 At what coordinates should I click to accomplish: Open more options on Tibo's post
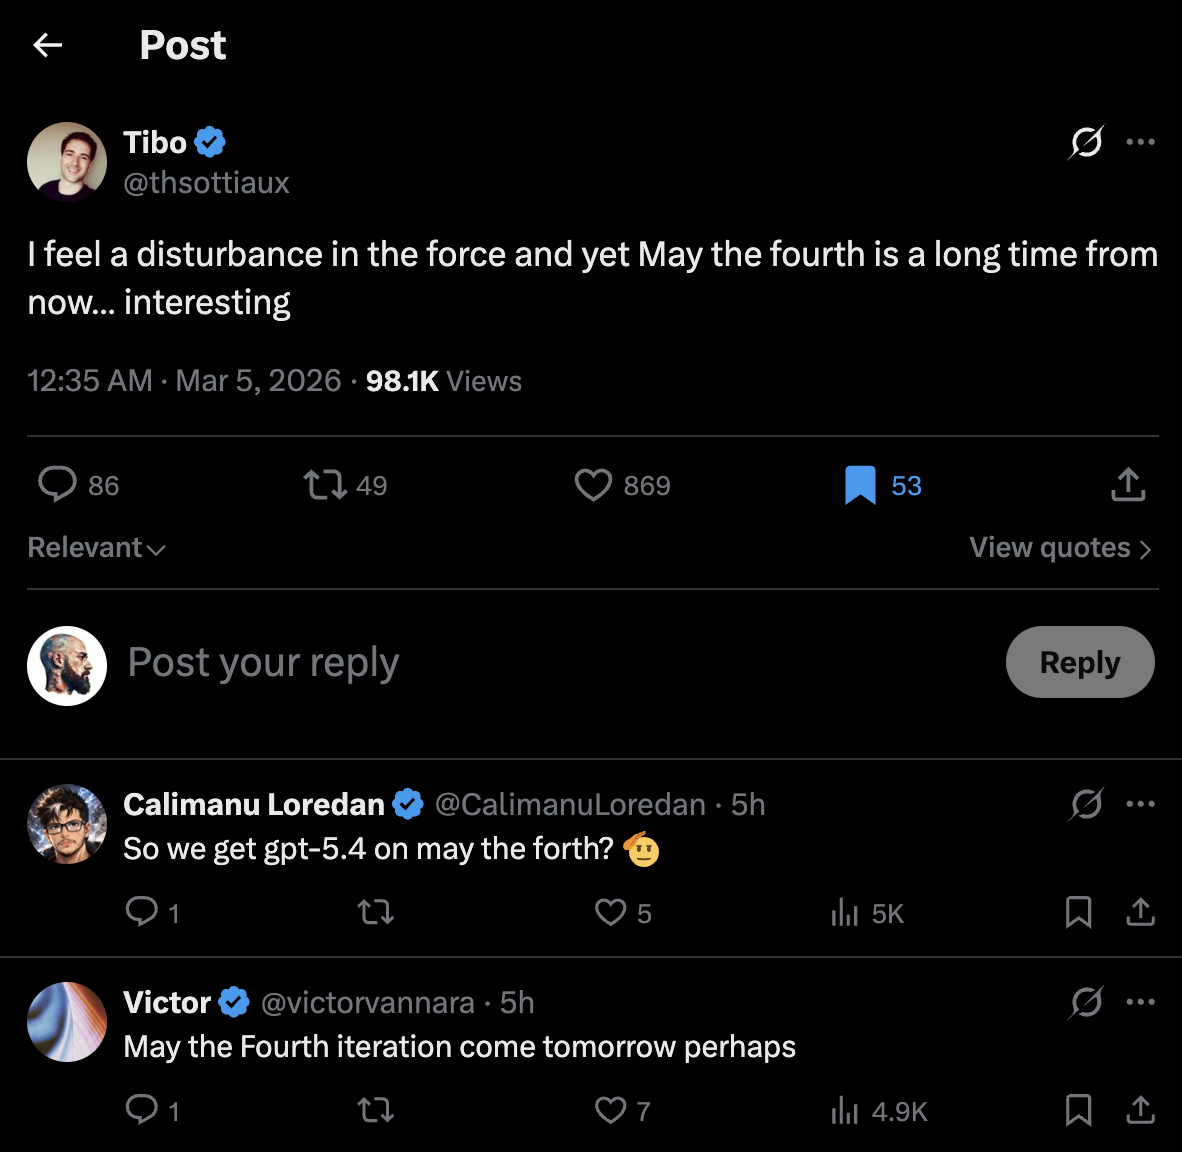pos(1140,142)
